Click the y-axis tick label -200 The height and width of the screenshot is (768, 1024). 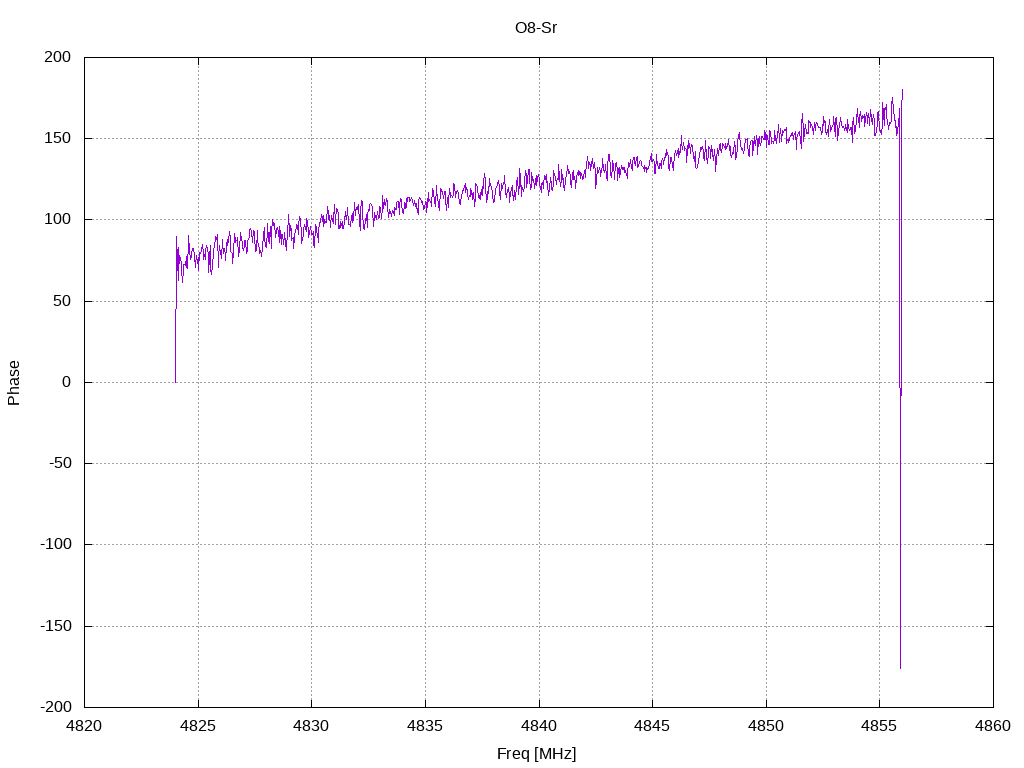56,707
